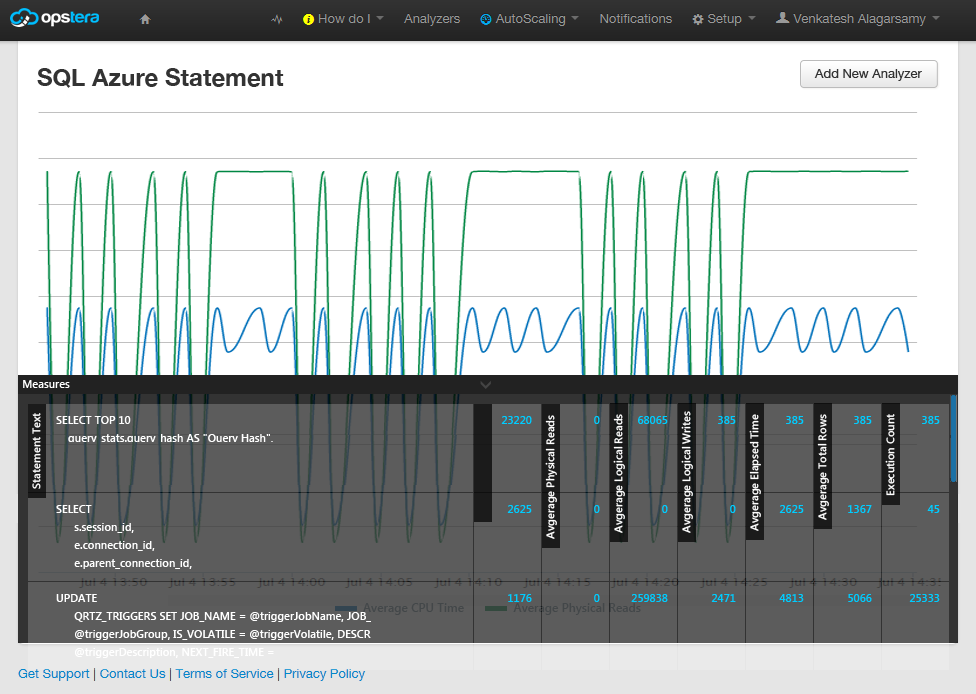Click the Measures panel vertical scrollbar
This screenshot has height=694, width=976.
click(954, 438)
